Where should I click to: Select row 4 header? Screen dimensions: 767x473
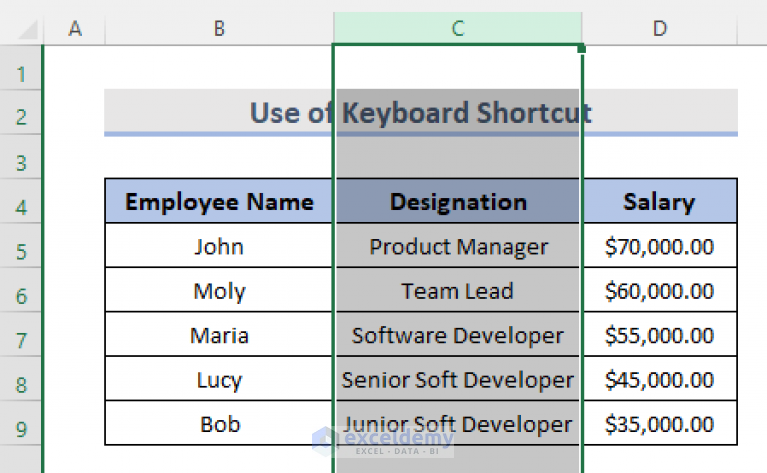pyautogui.click(x=21, y=201)
